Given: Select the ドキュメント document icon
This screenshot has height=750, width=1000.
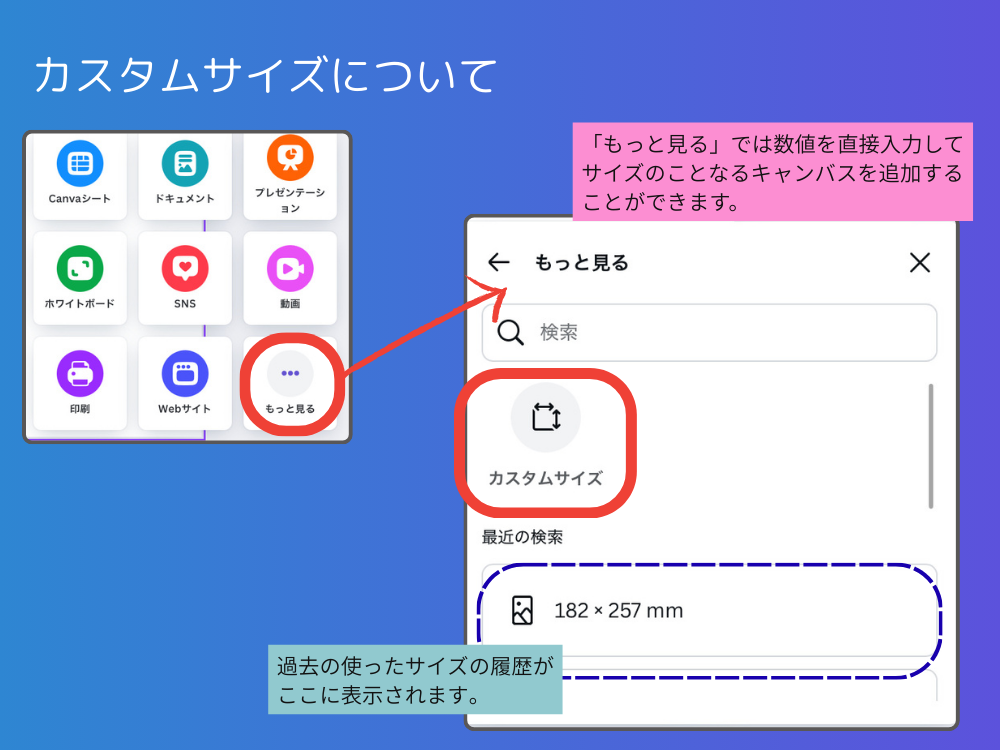Looking at the screenshot, I should pos(185,164).
